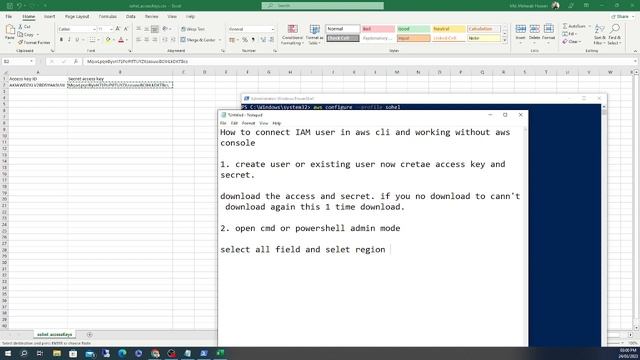Apply the yellow fill color
Viewport: 640px width, 360px height.
pos(108,40)
